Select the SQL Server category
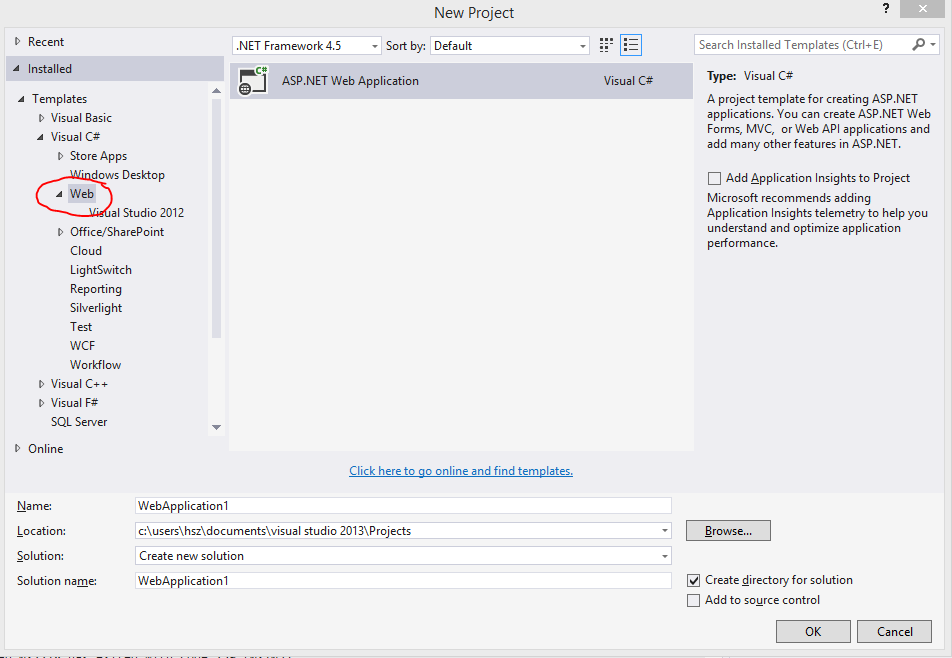 click(x=79, y=421)
